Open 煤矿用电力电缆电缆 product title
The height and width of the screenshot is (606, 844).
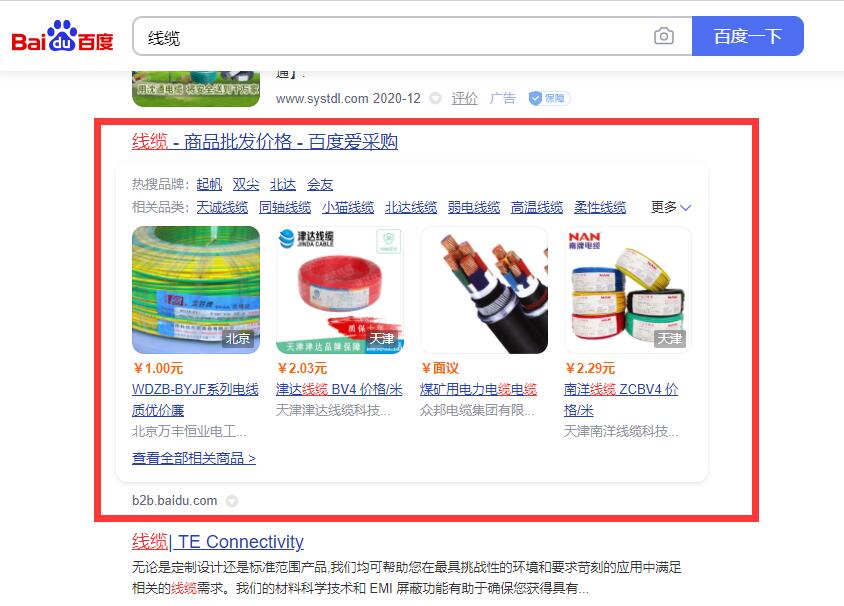click(479, 390)
